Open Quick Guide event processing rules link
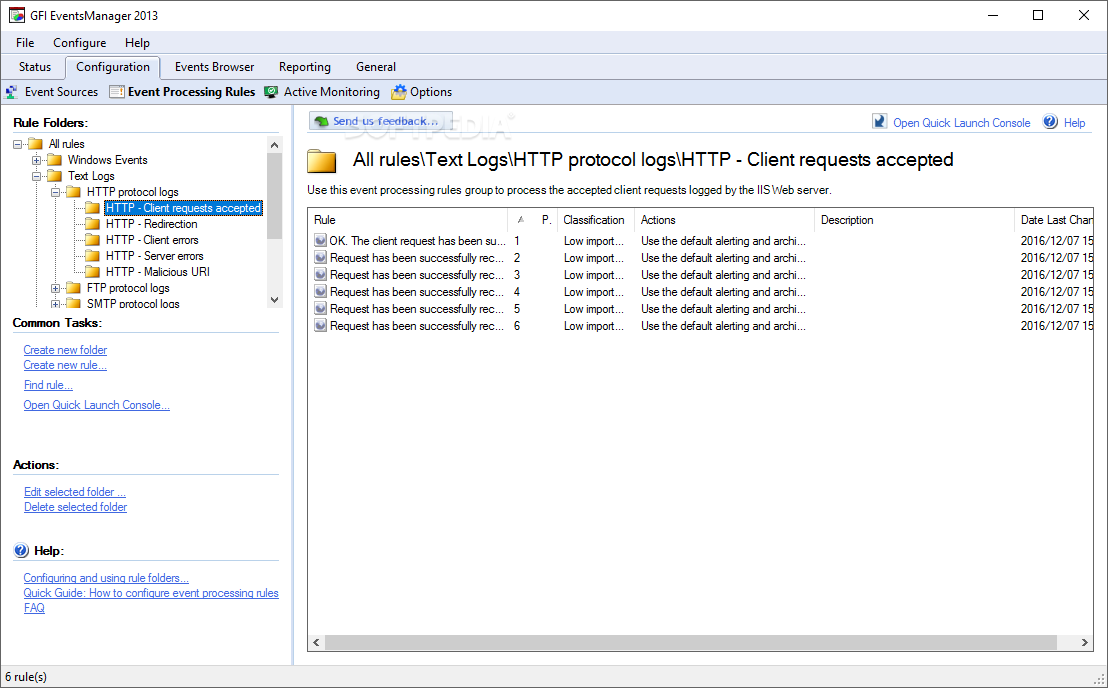The image size is (1108, 688). 151,593
